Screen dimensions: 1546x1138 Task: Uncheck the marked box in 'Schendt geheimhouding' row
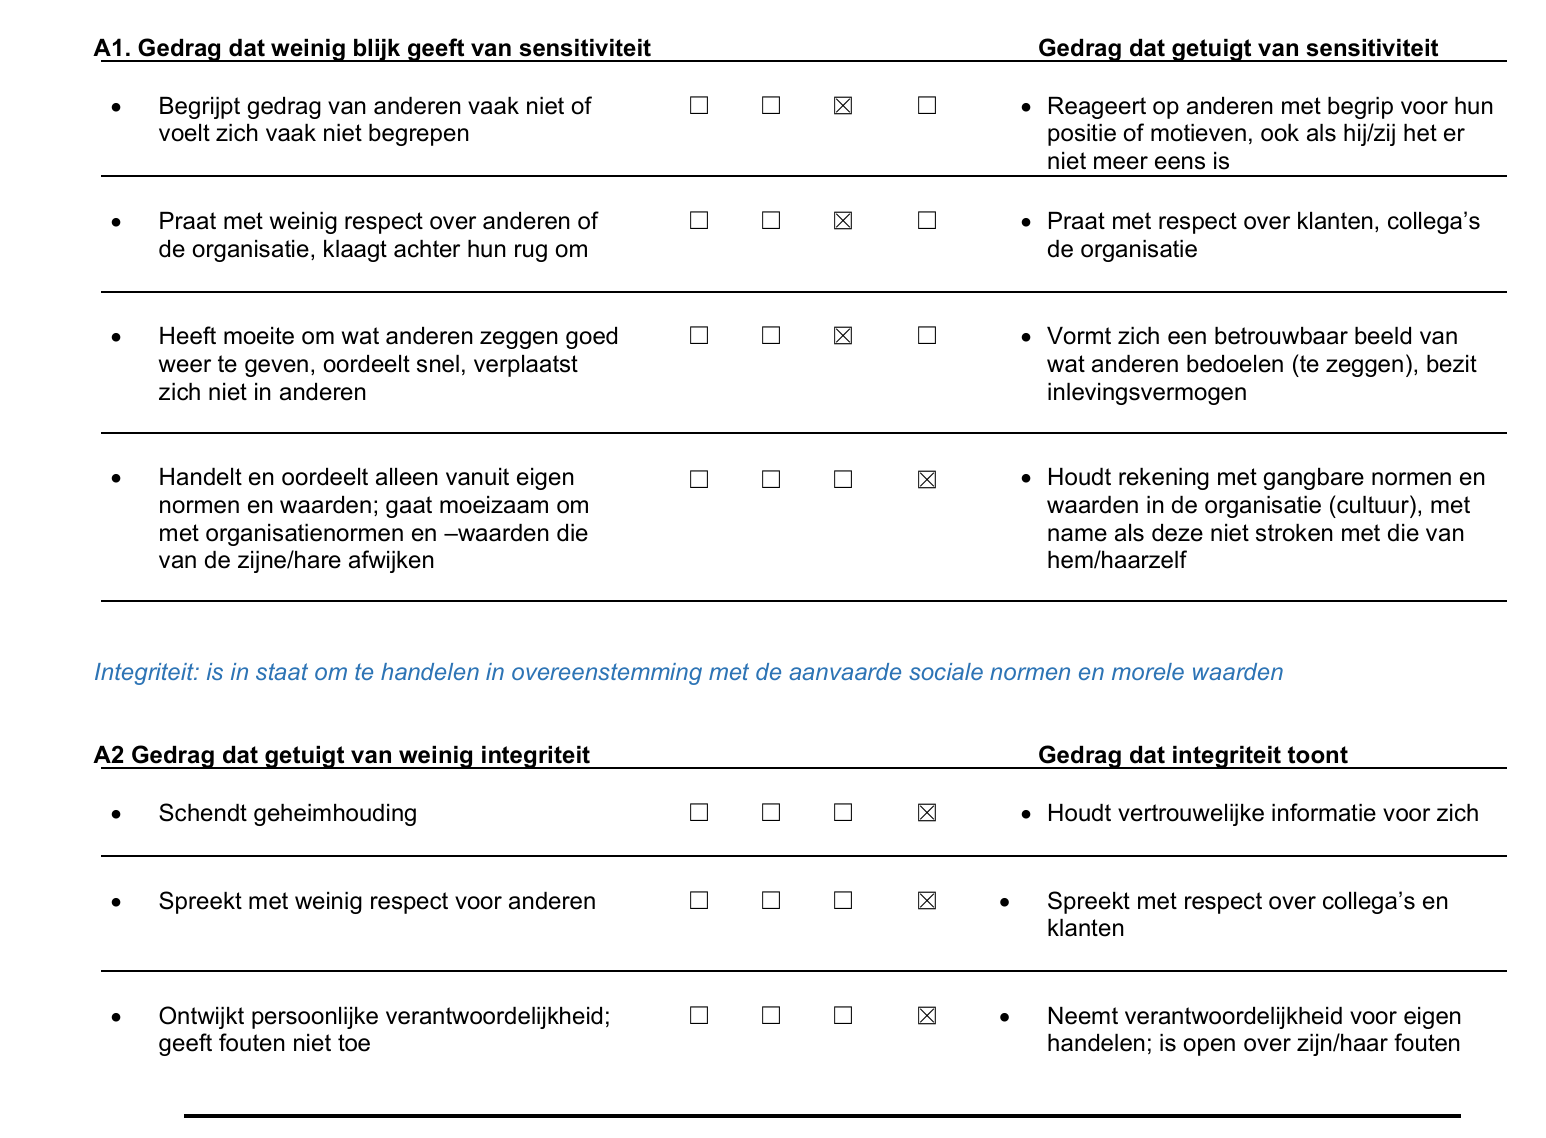pyautogui.click(x=927, y=812)
